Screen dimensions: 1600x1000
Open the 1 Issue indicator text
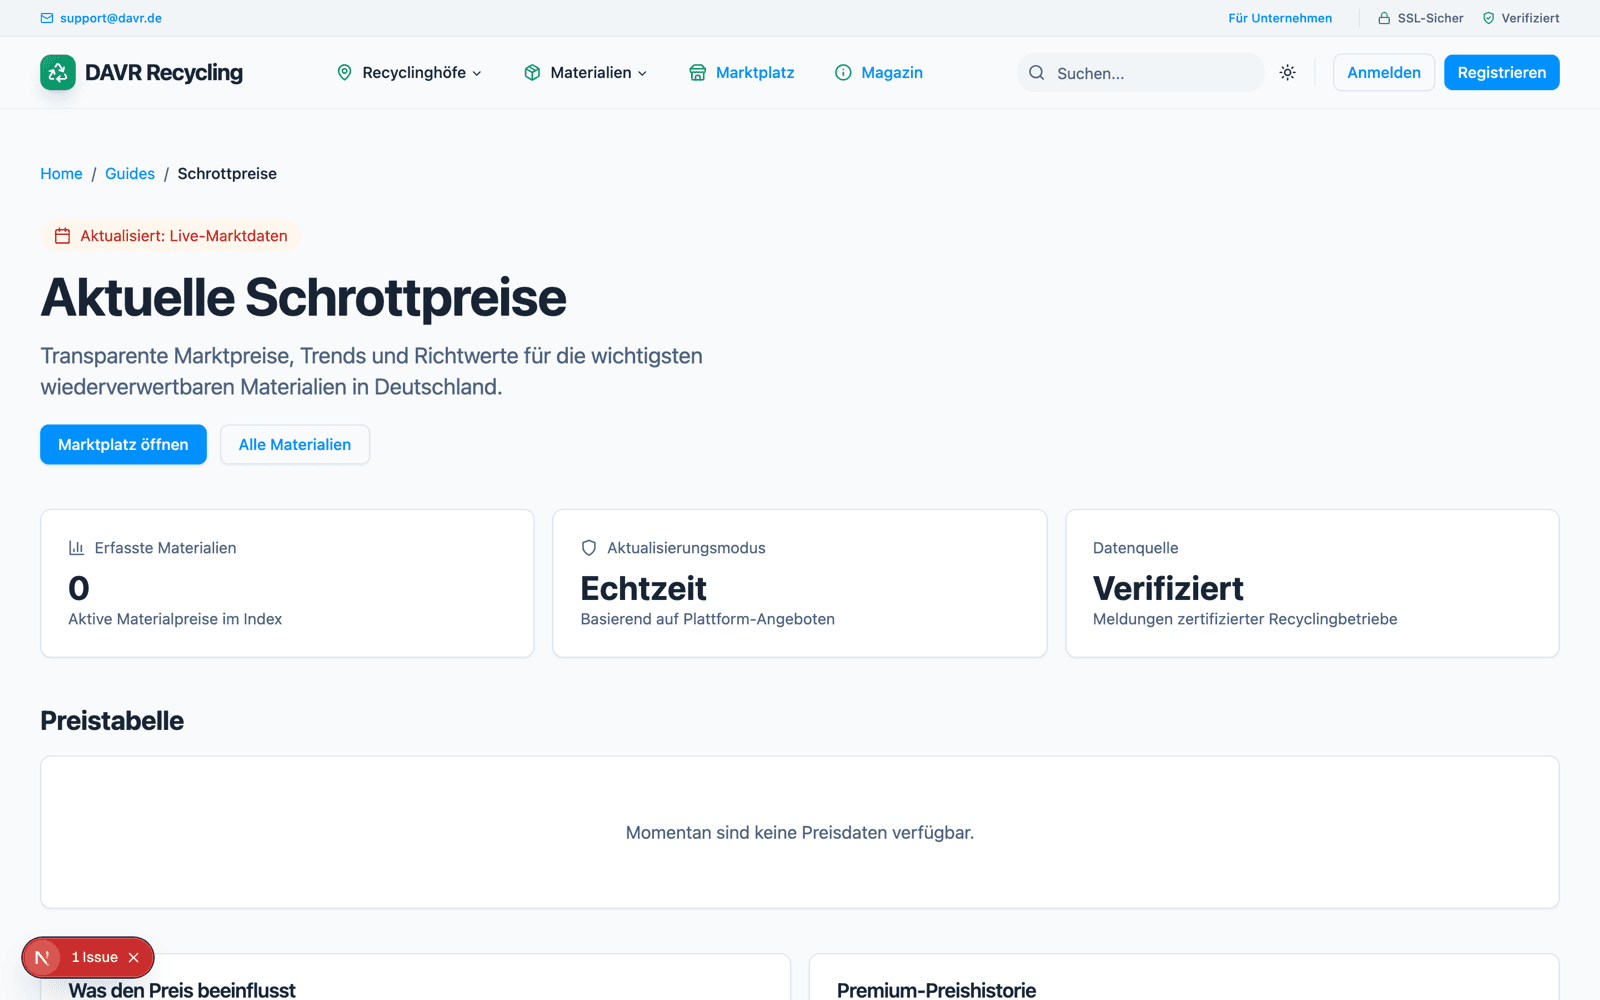click(95, 957)
